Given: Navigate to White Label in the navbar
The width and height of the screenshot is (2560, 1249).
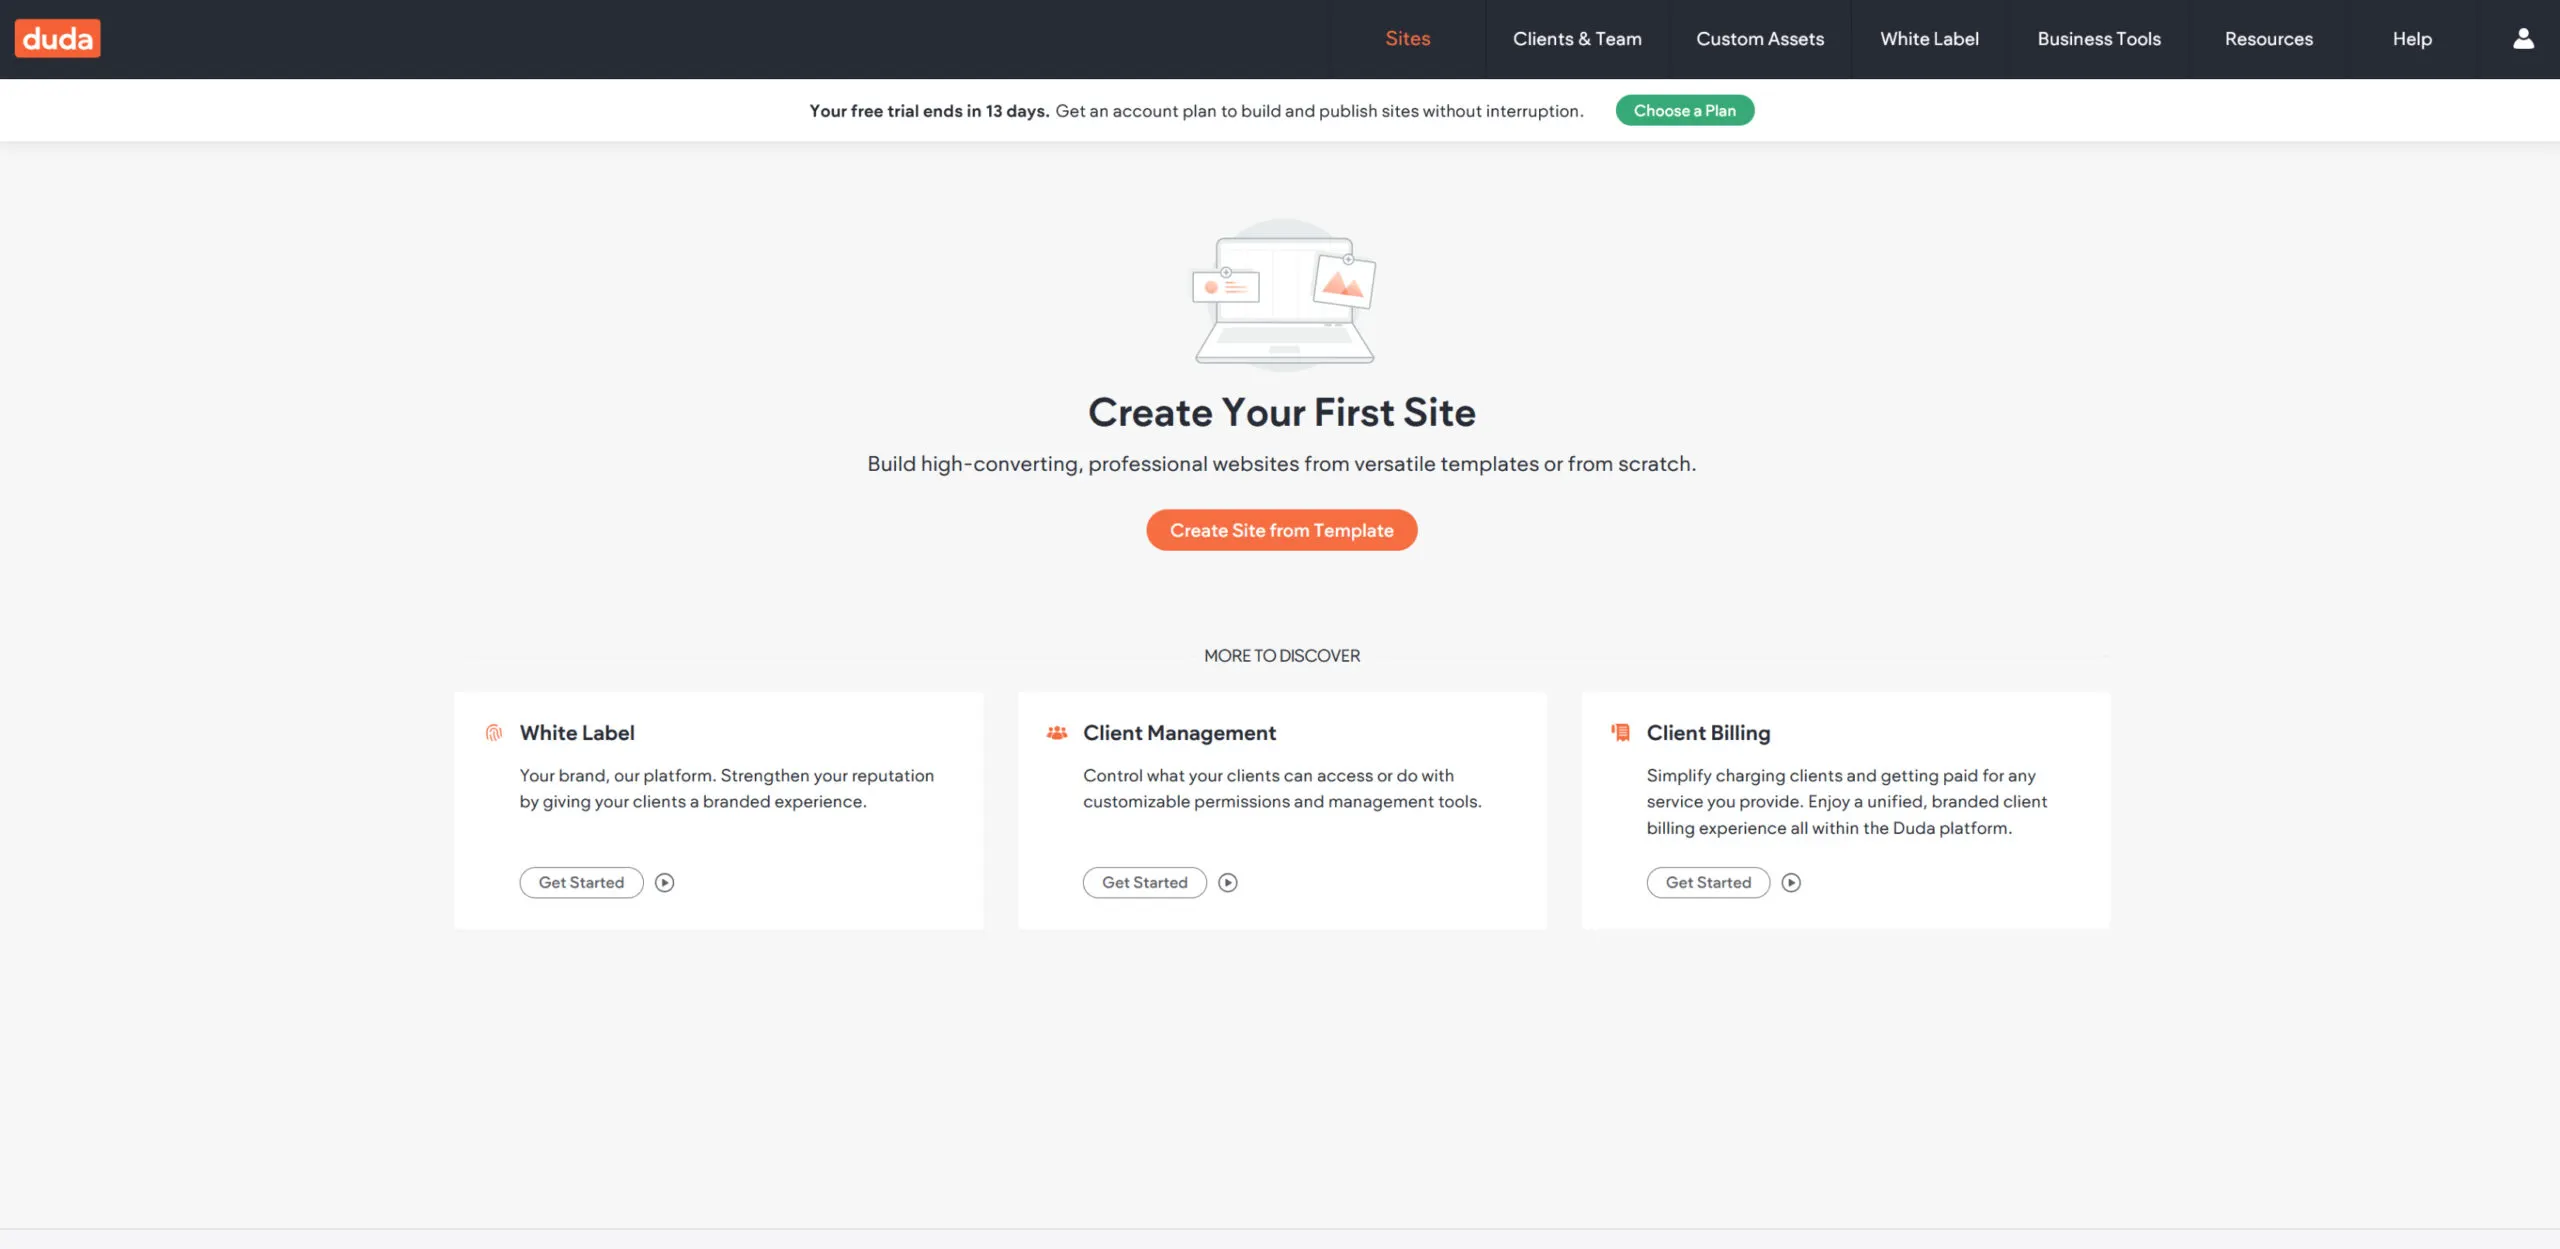Looking at the screenshot, I should [x=1928, y=38].
